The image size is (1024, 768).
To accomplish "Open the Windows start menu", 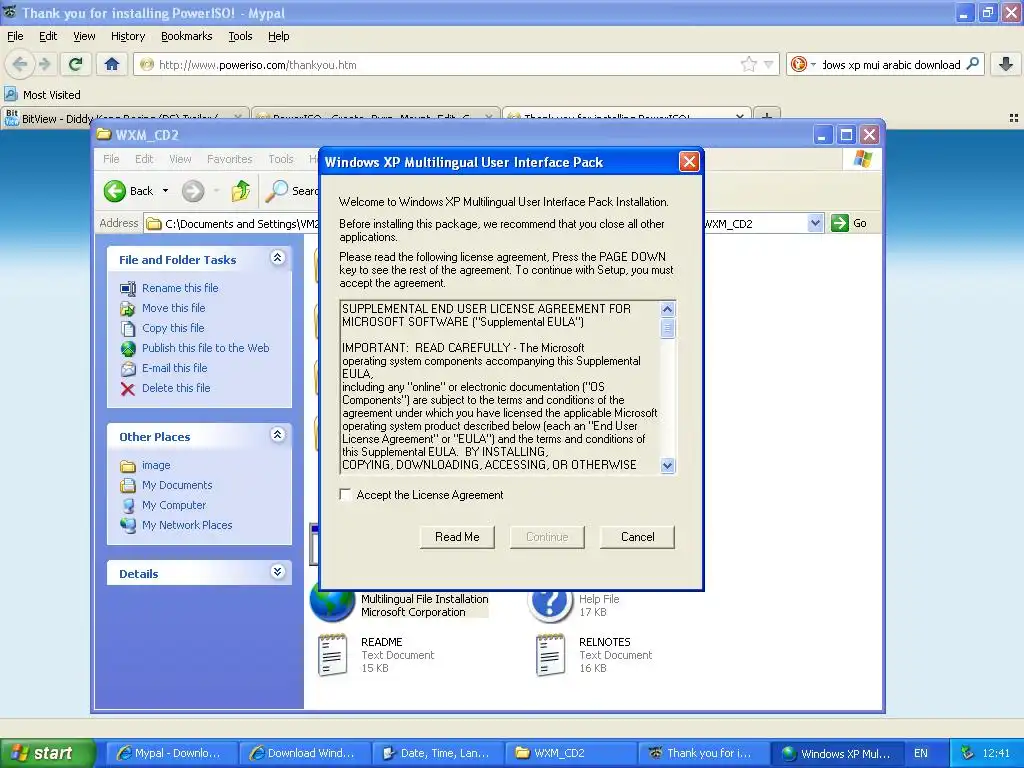I will [x=46, y=753].
